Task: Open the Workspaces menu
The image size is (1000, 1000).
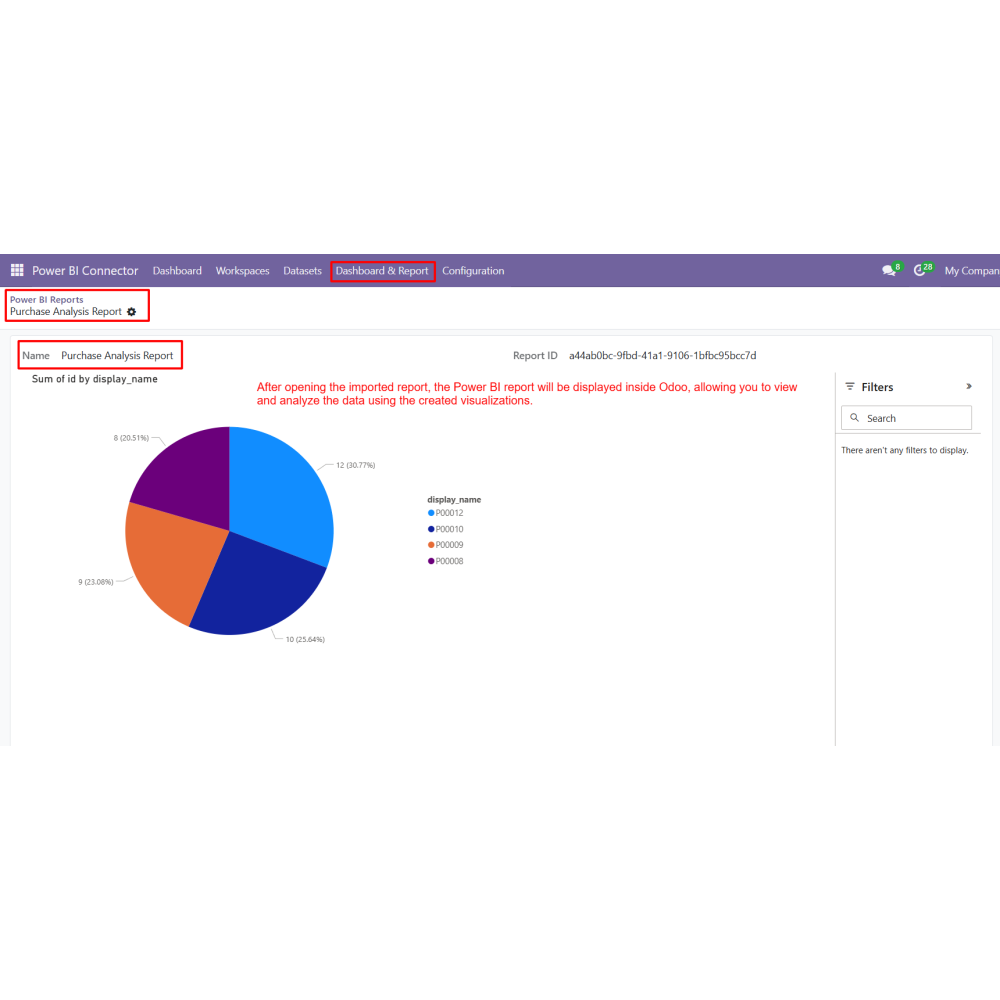Action: (x=242, y=271)
